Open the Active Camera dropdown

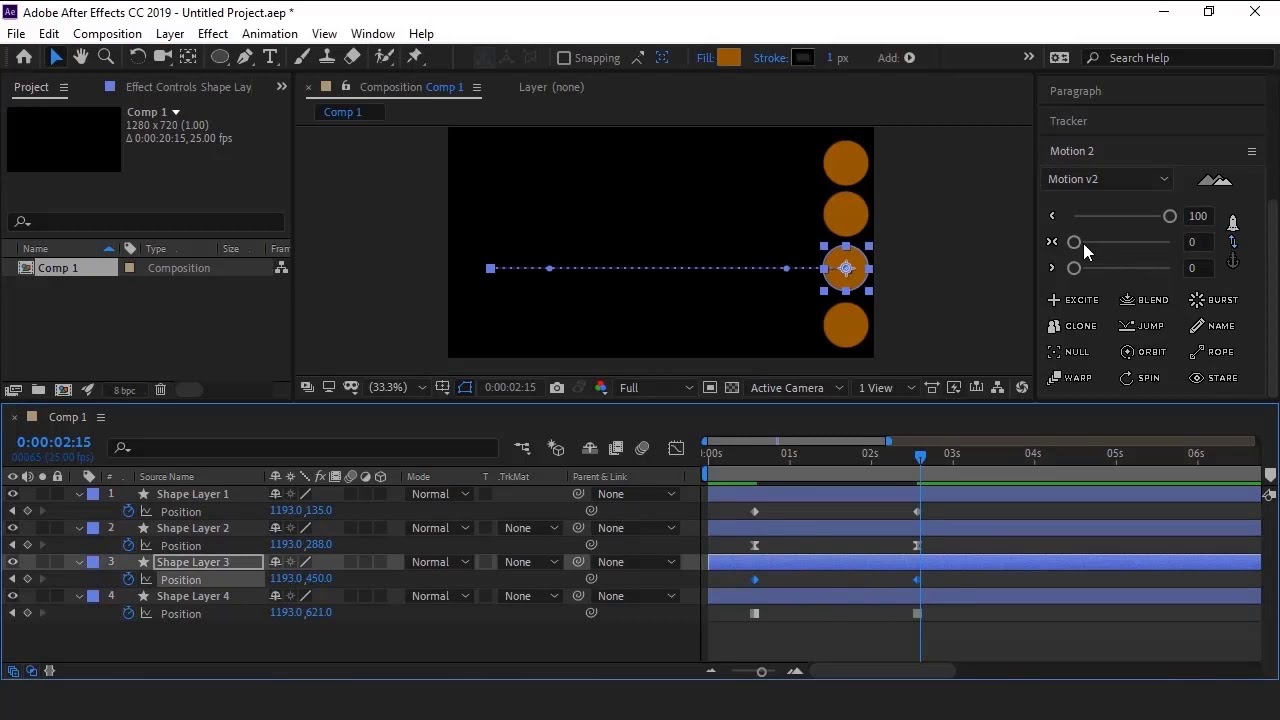[x=796, y=388]
